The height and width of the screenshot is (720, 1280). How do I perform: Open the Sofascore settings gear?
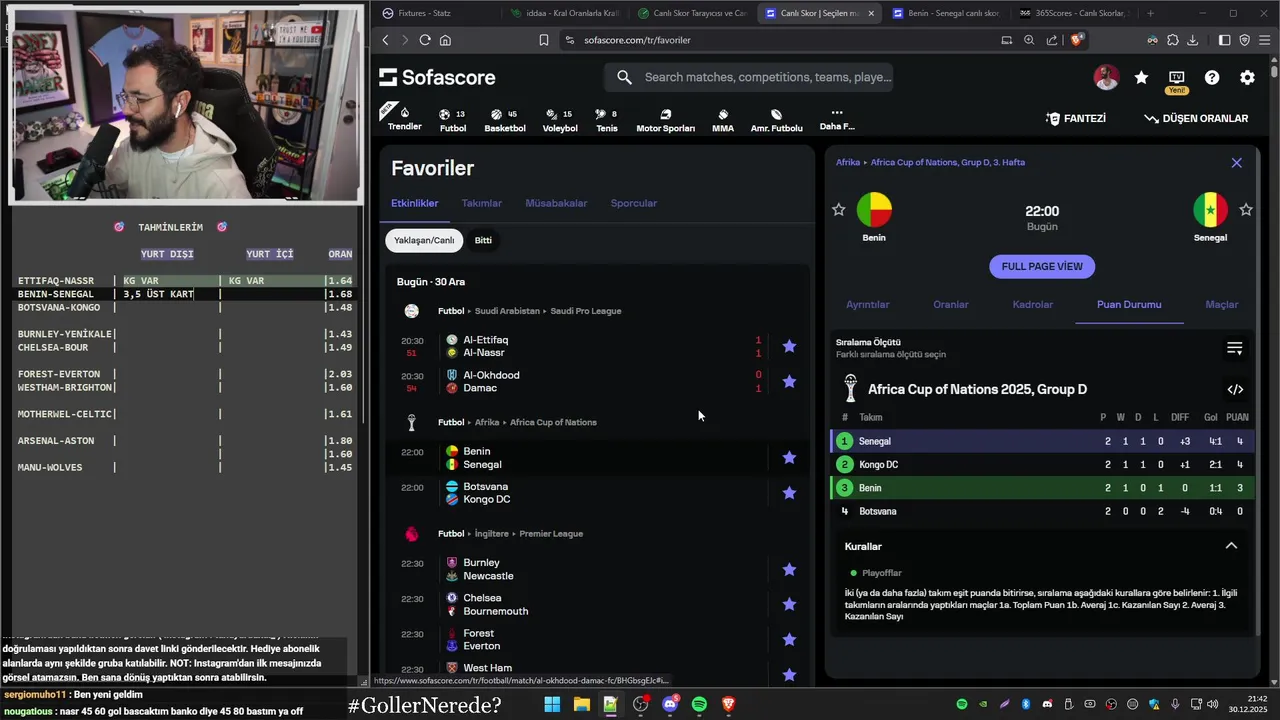pyautogui.click(x=1247, y=77)
